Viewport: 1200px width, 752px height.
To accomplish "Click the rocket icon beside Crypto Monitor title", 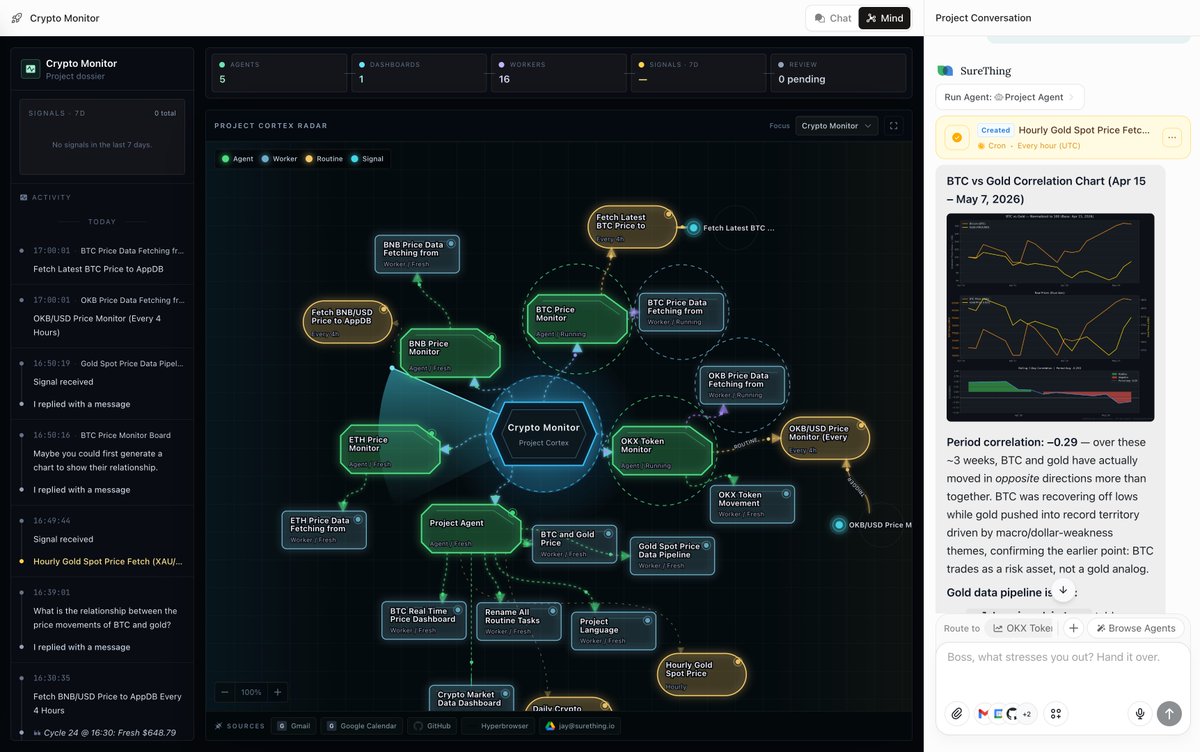I will click(x=16, y=18).
